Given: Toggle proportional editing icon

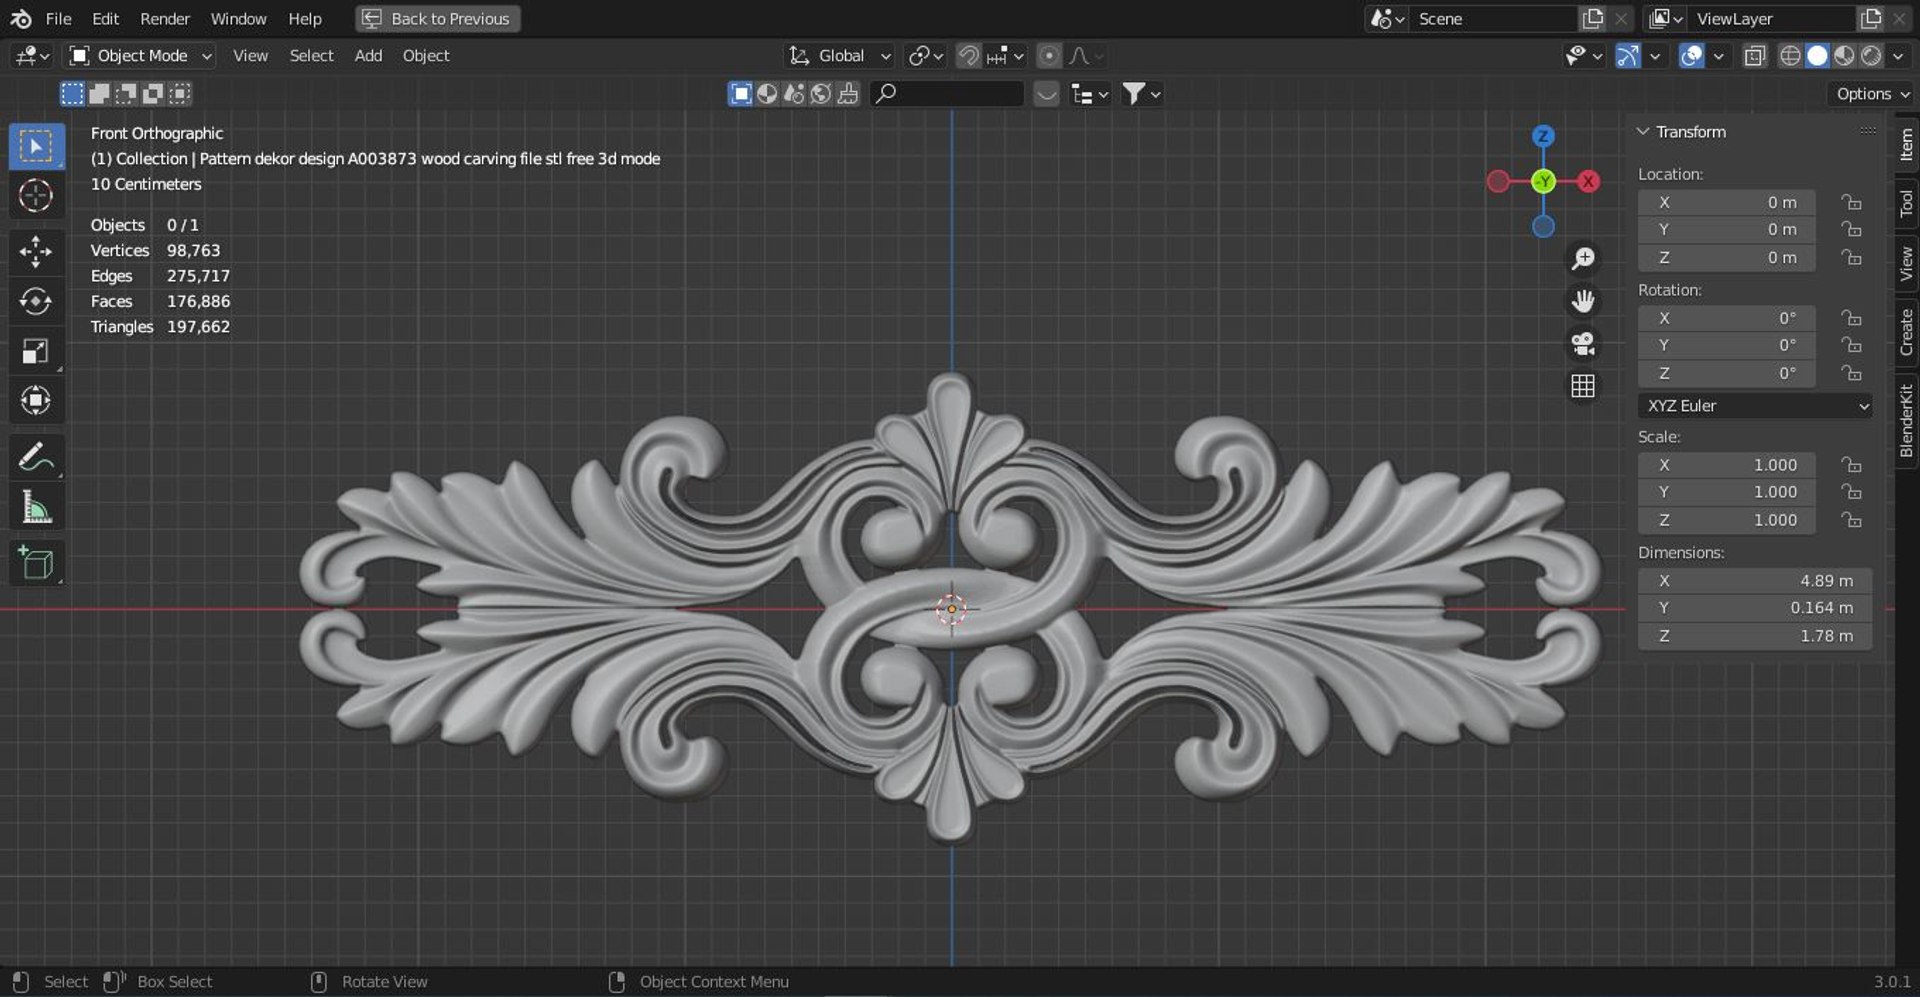Looking at the screenshot, I should click(1048, 56).
